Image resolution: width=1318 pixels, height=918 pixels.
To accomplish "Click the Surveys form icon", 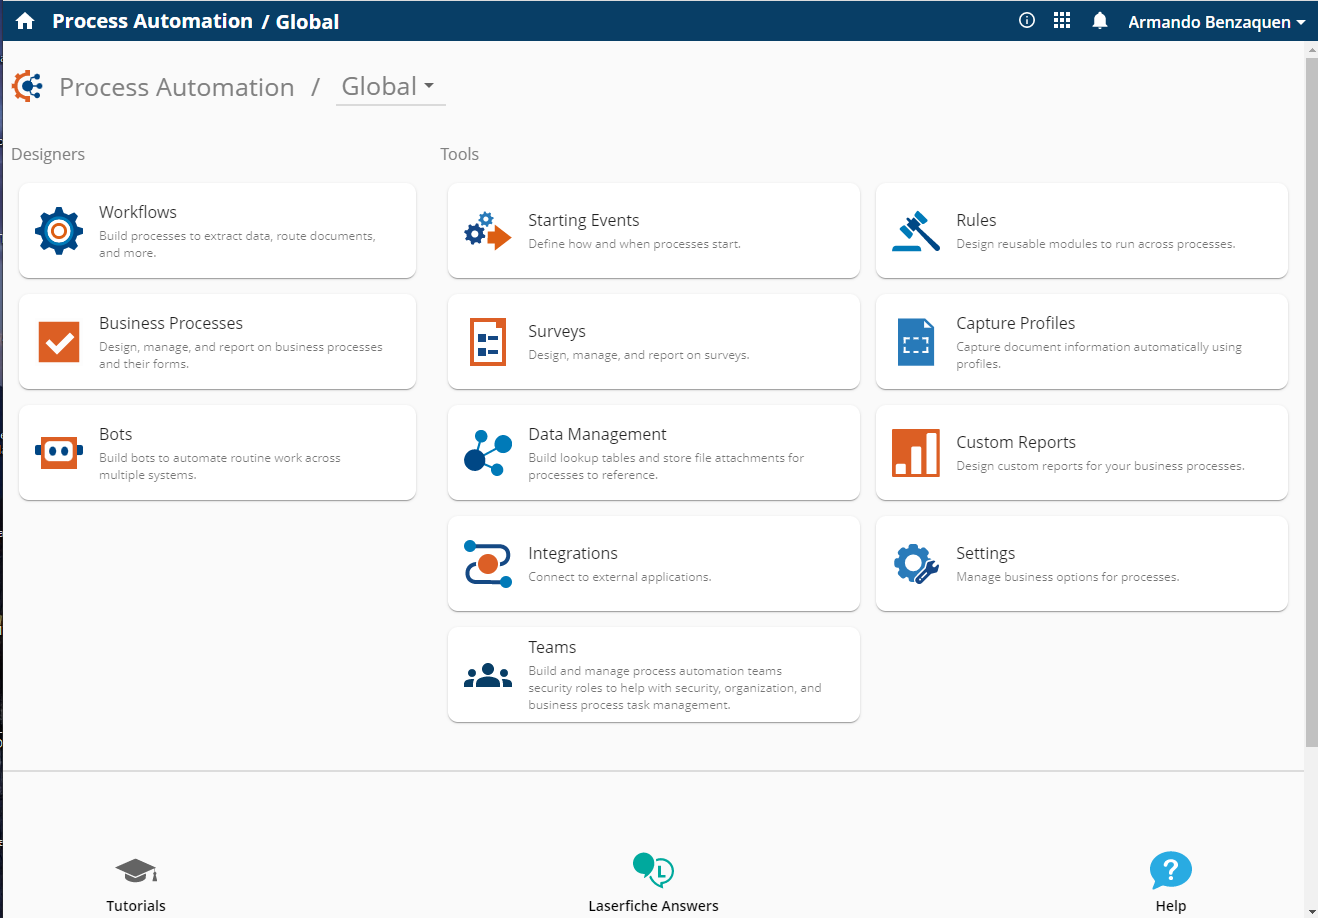I will pos(488,342).
